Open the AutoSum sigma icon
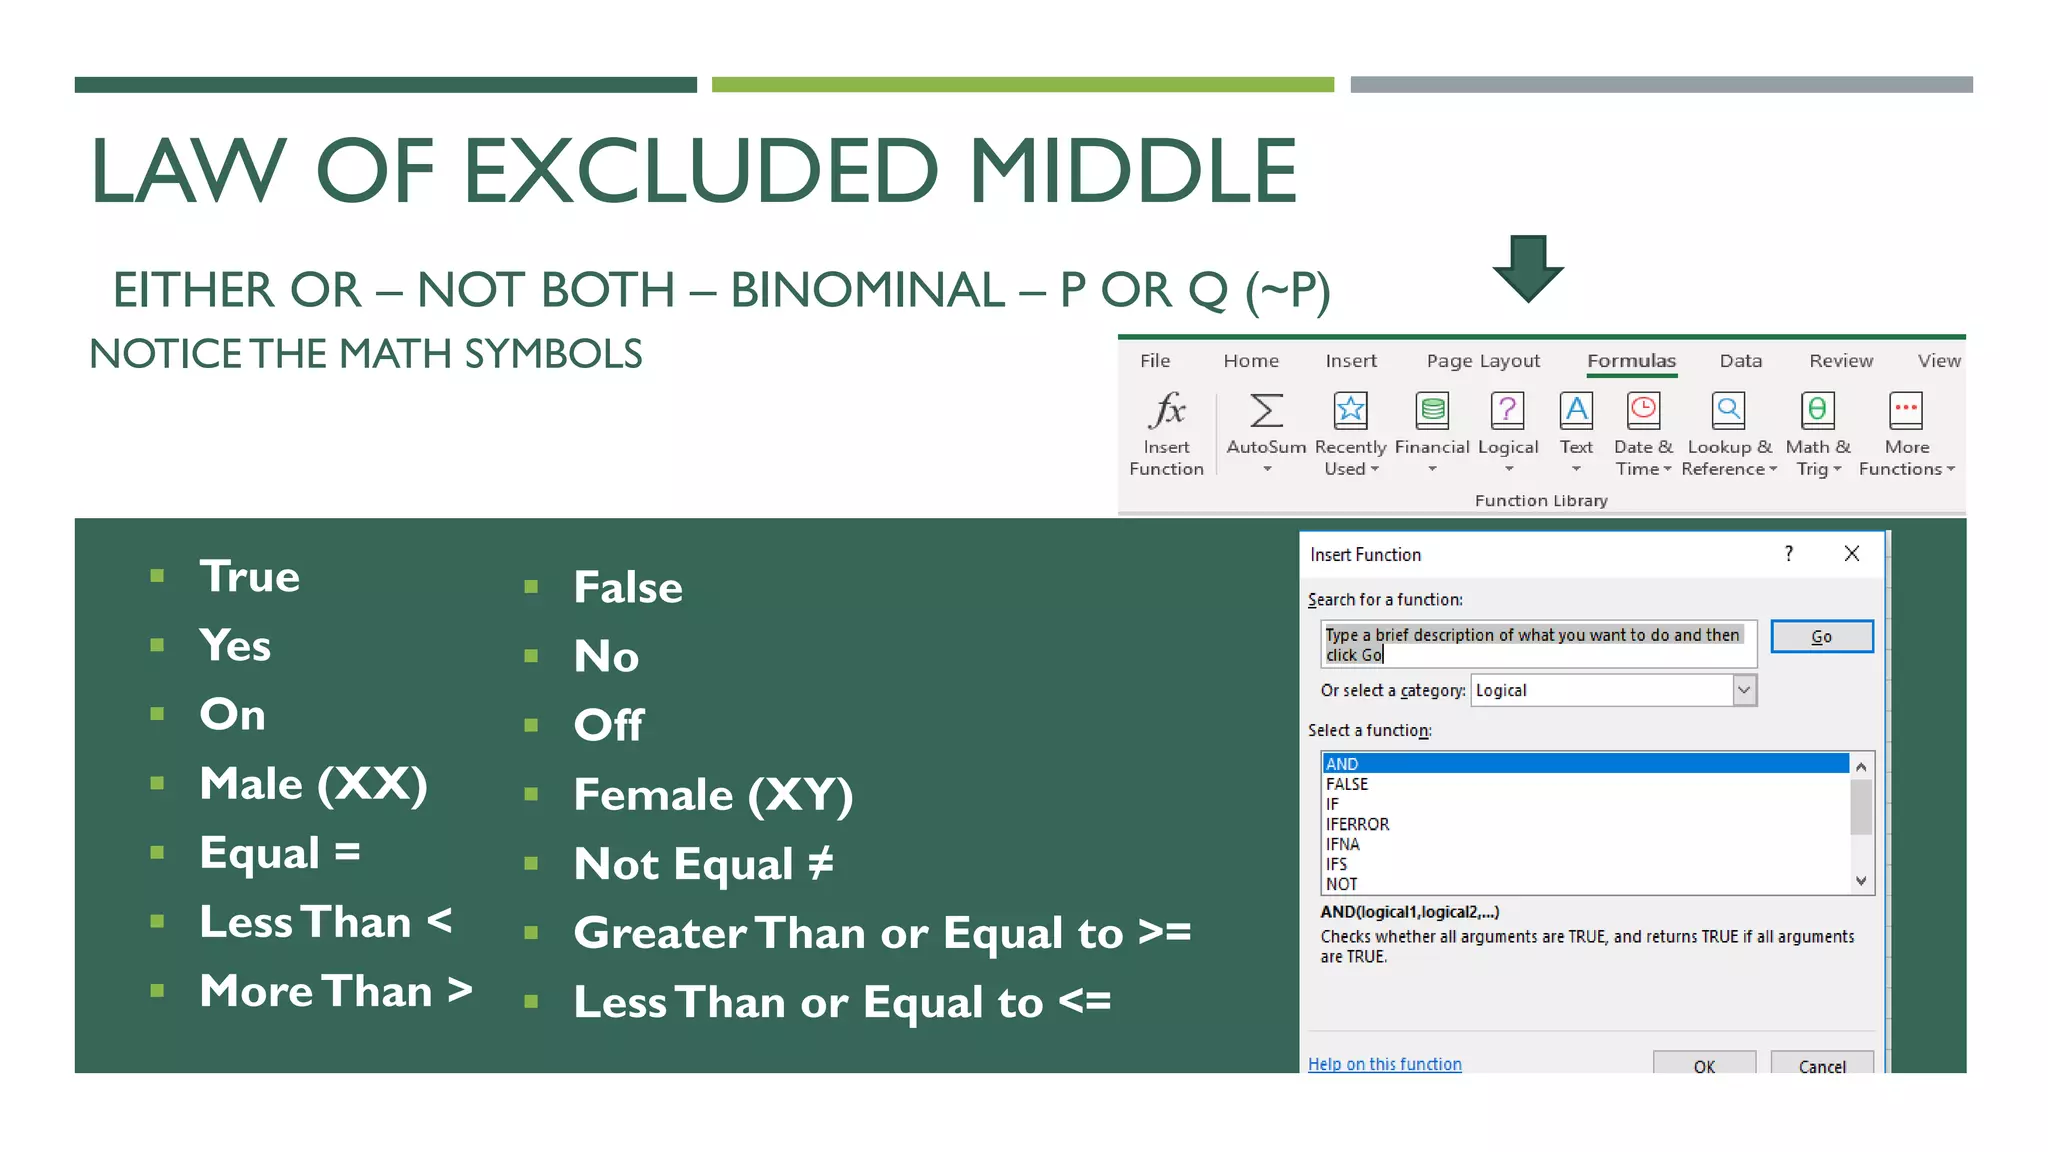The height and width of the screenshot is (1152, 2048). tap(1266, 410)
